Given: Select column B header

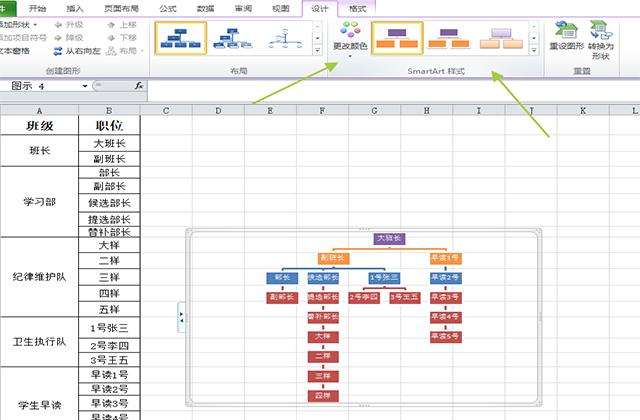Looking at the screenshot, I should (x=109, y=111).
